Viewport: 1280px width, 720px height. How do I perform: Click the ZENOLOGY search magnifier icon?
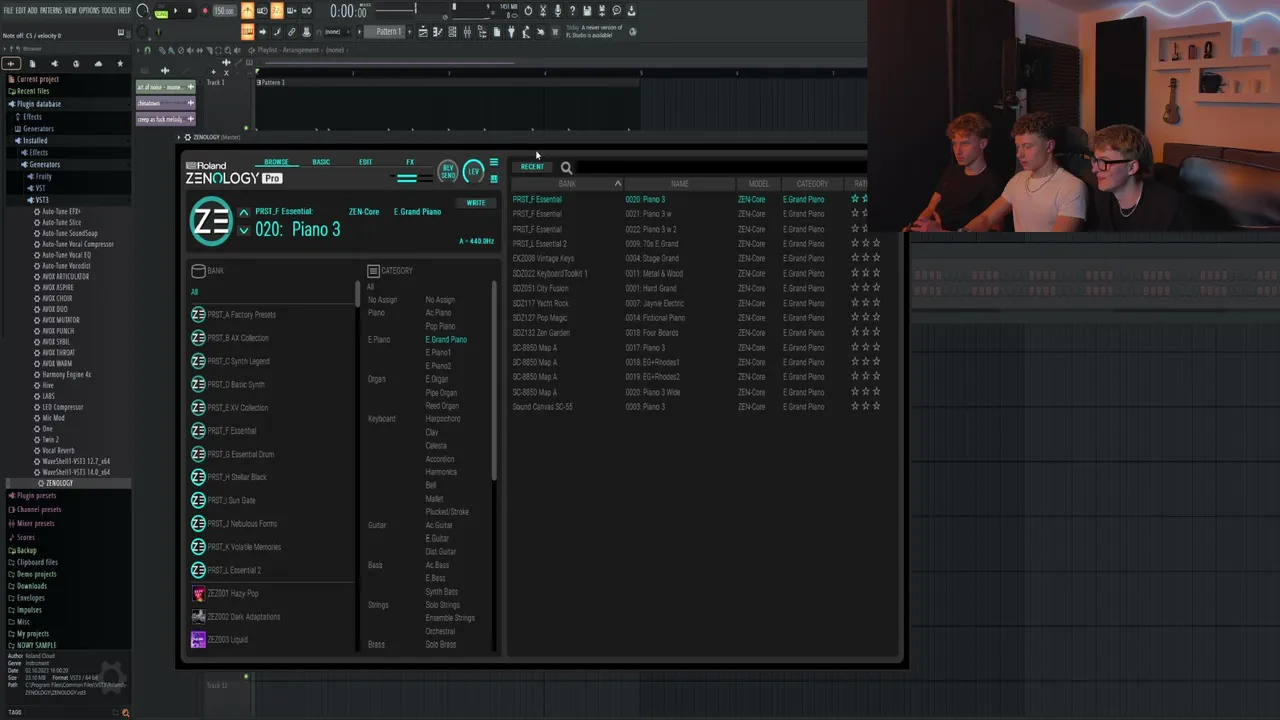(566, 168)
